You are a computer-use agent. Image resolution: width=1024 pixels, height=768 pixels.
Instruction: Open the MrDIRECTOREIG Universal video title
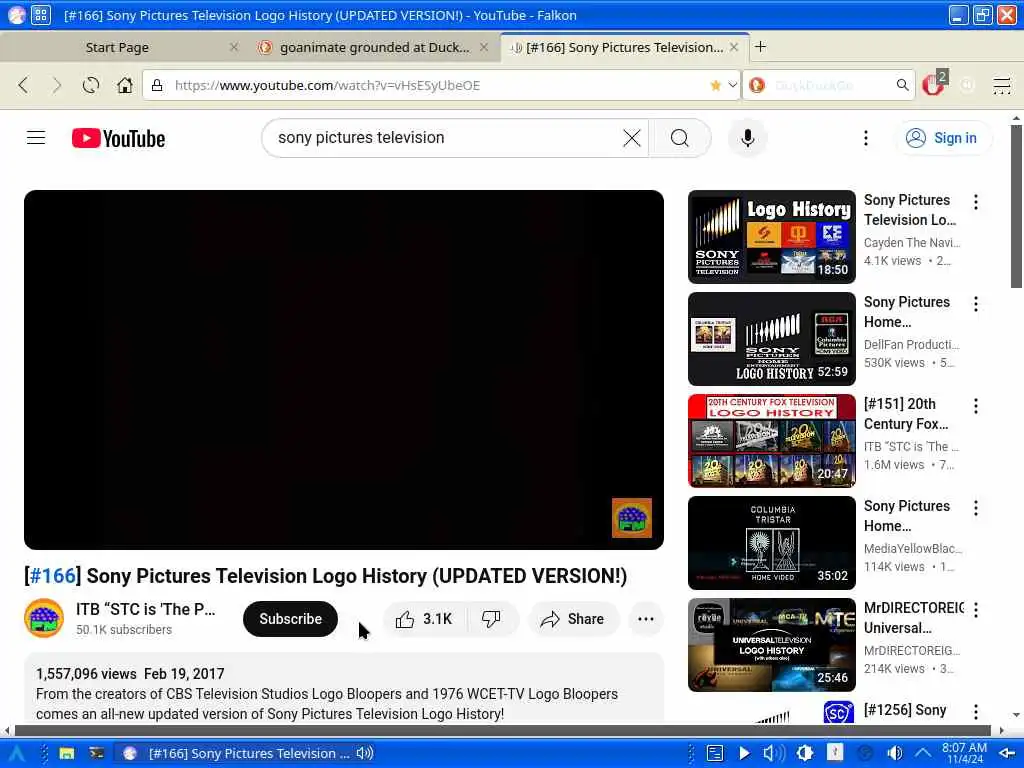click(x=914, y=618)
